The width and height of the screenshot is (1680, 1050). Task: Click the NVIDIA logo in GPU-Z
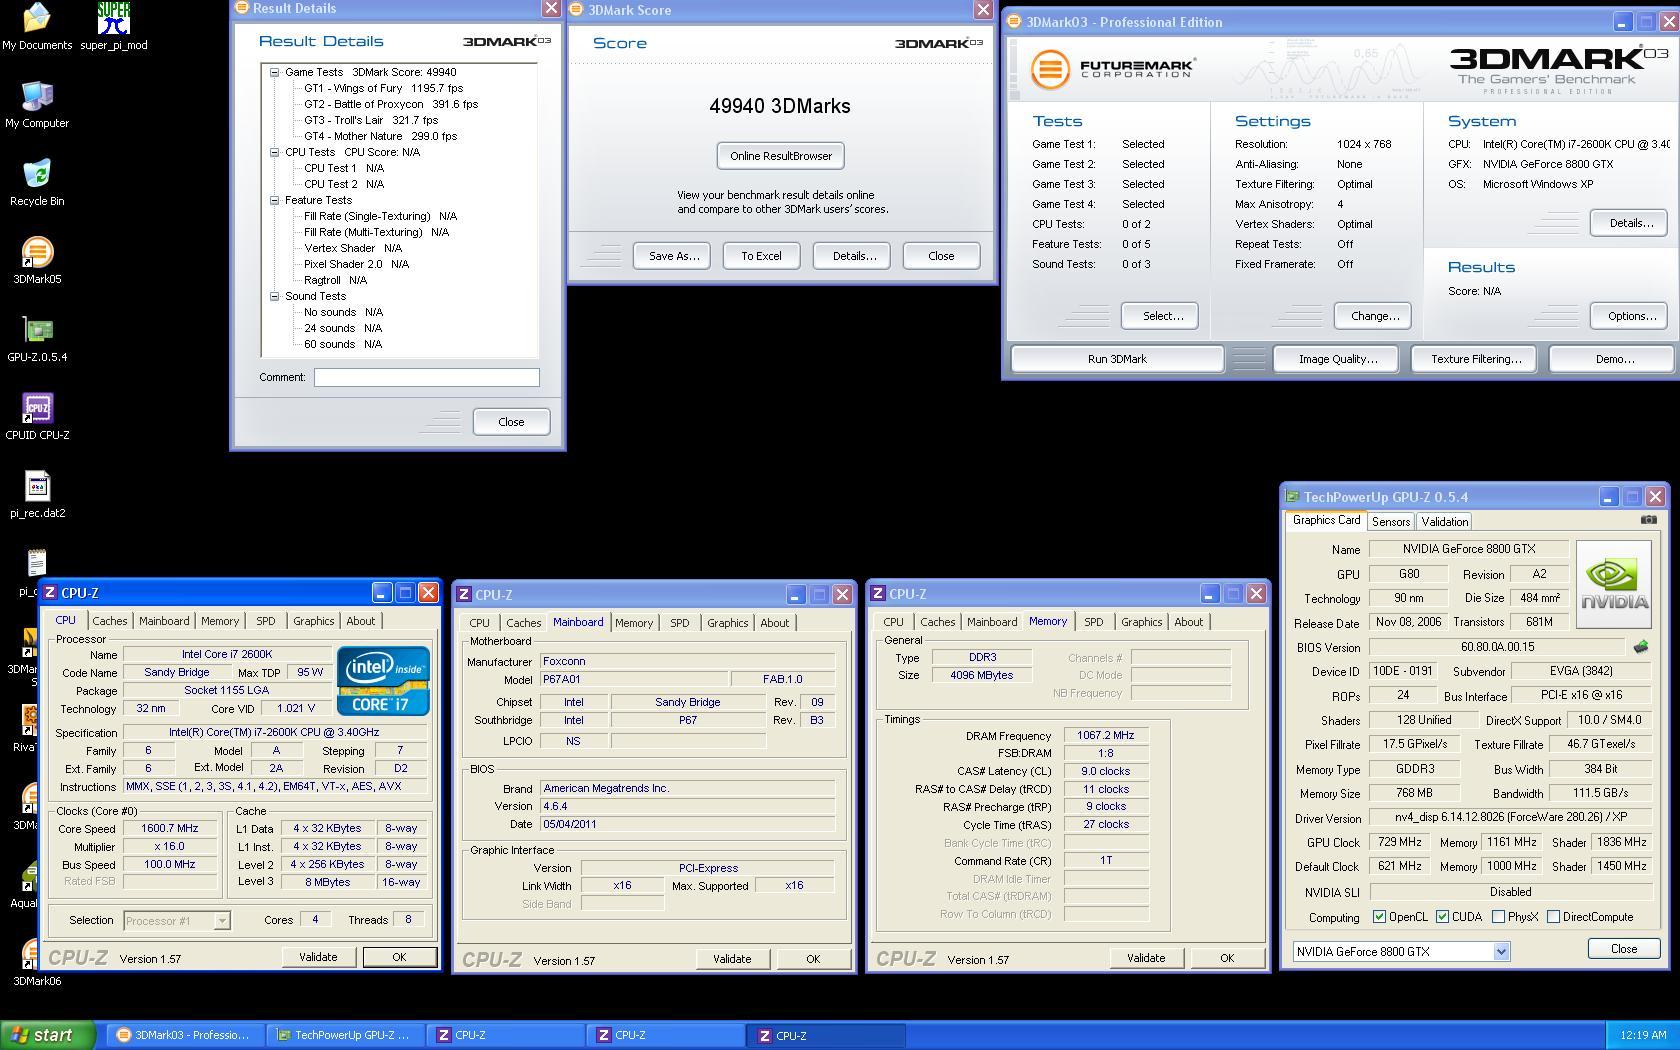(1613, 584)
